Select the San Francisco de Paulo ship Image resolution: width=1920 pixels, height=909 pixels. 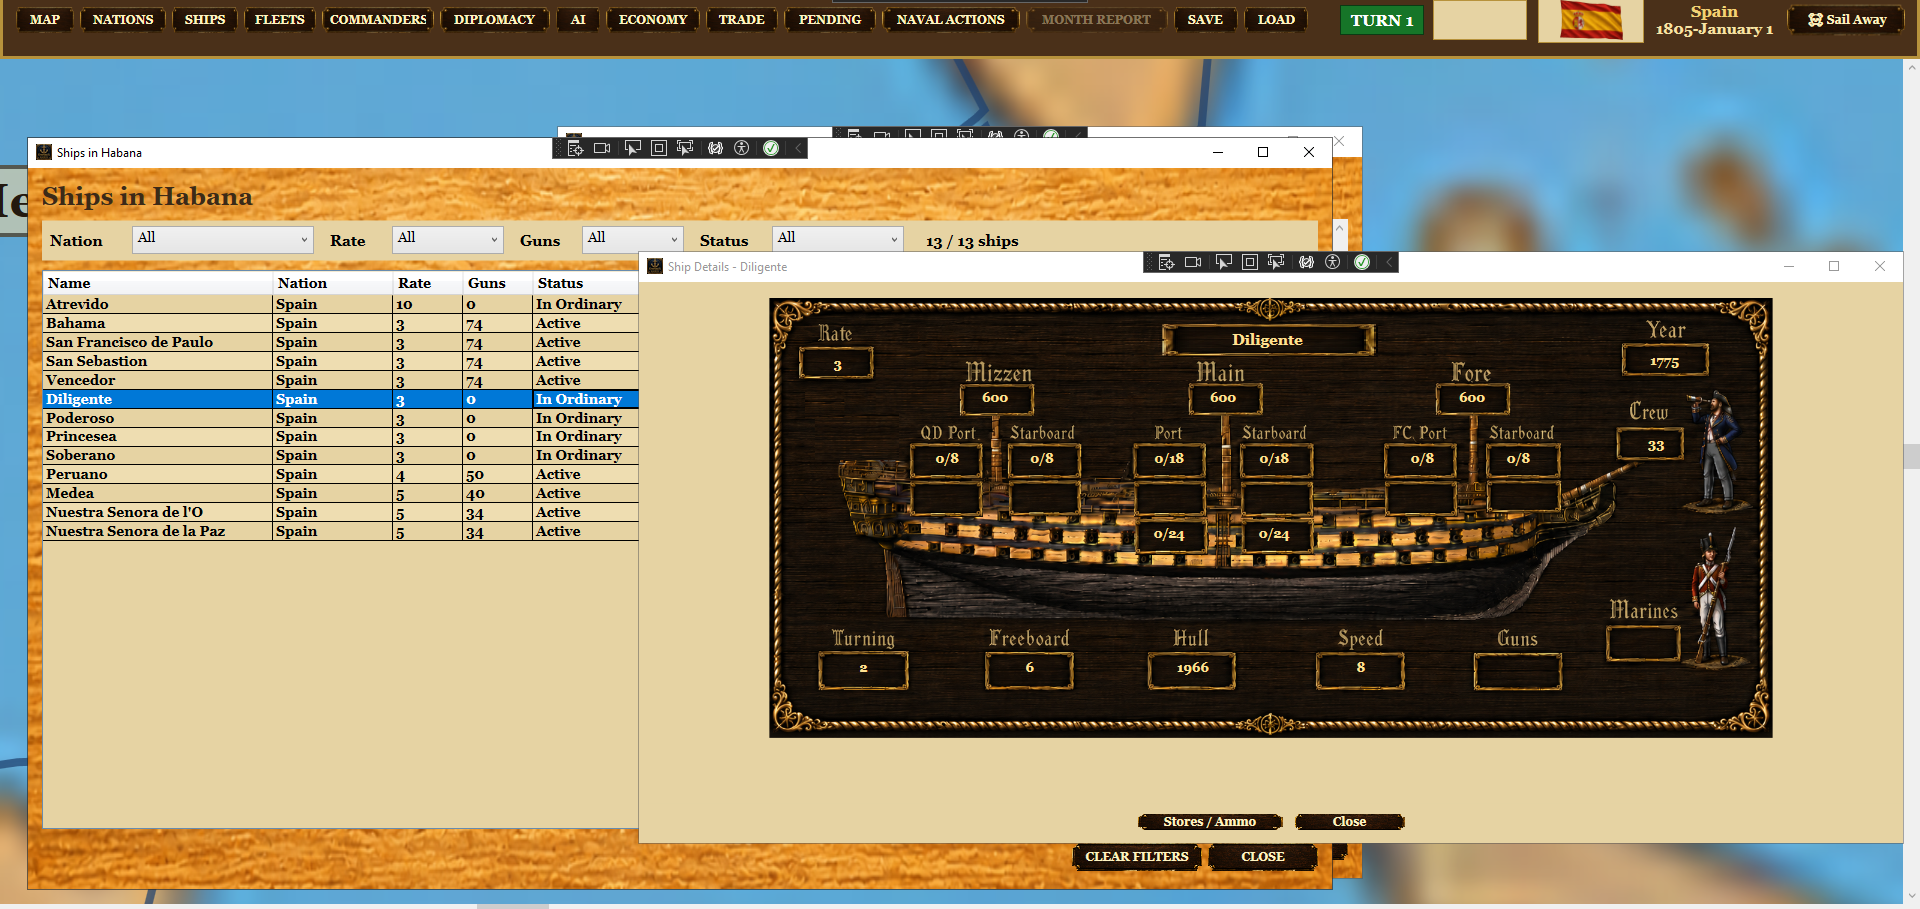coord(340,342)
